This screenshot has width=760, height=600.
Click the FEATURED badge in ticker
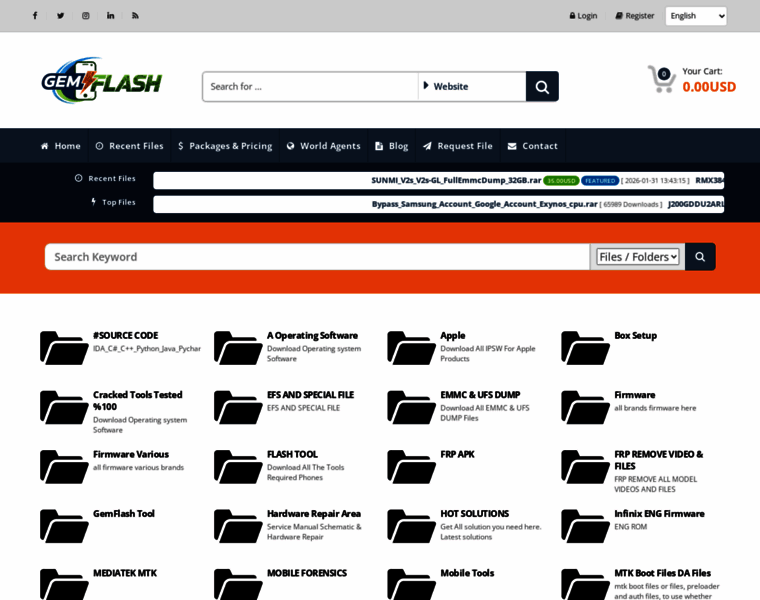click(600, 181)
